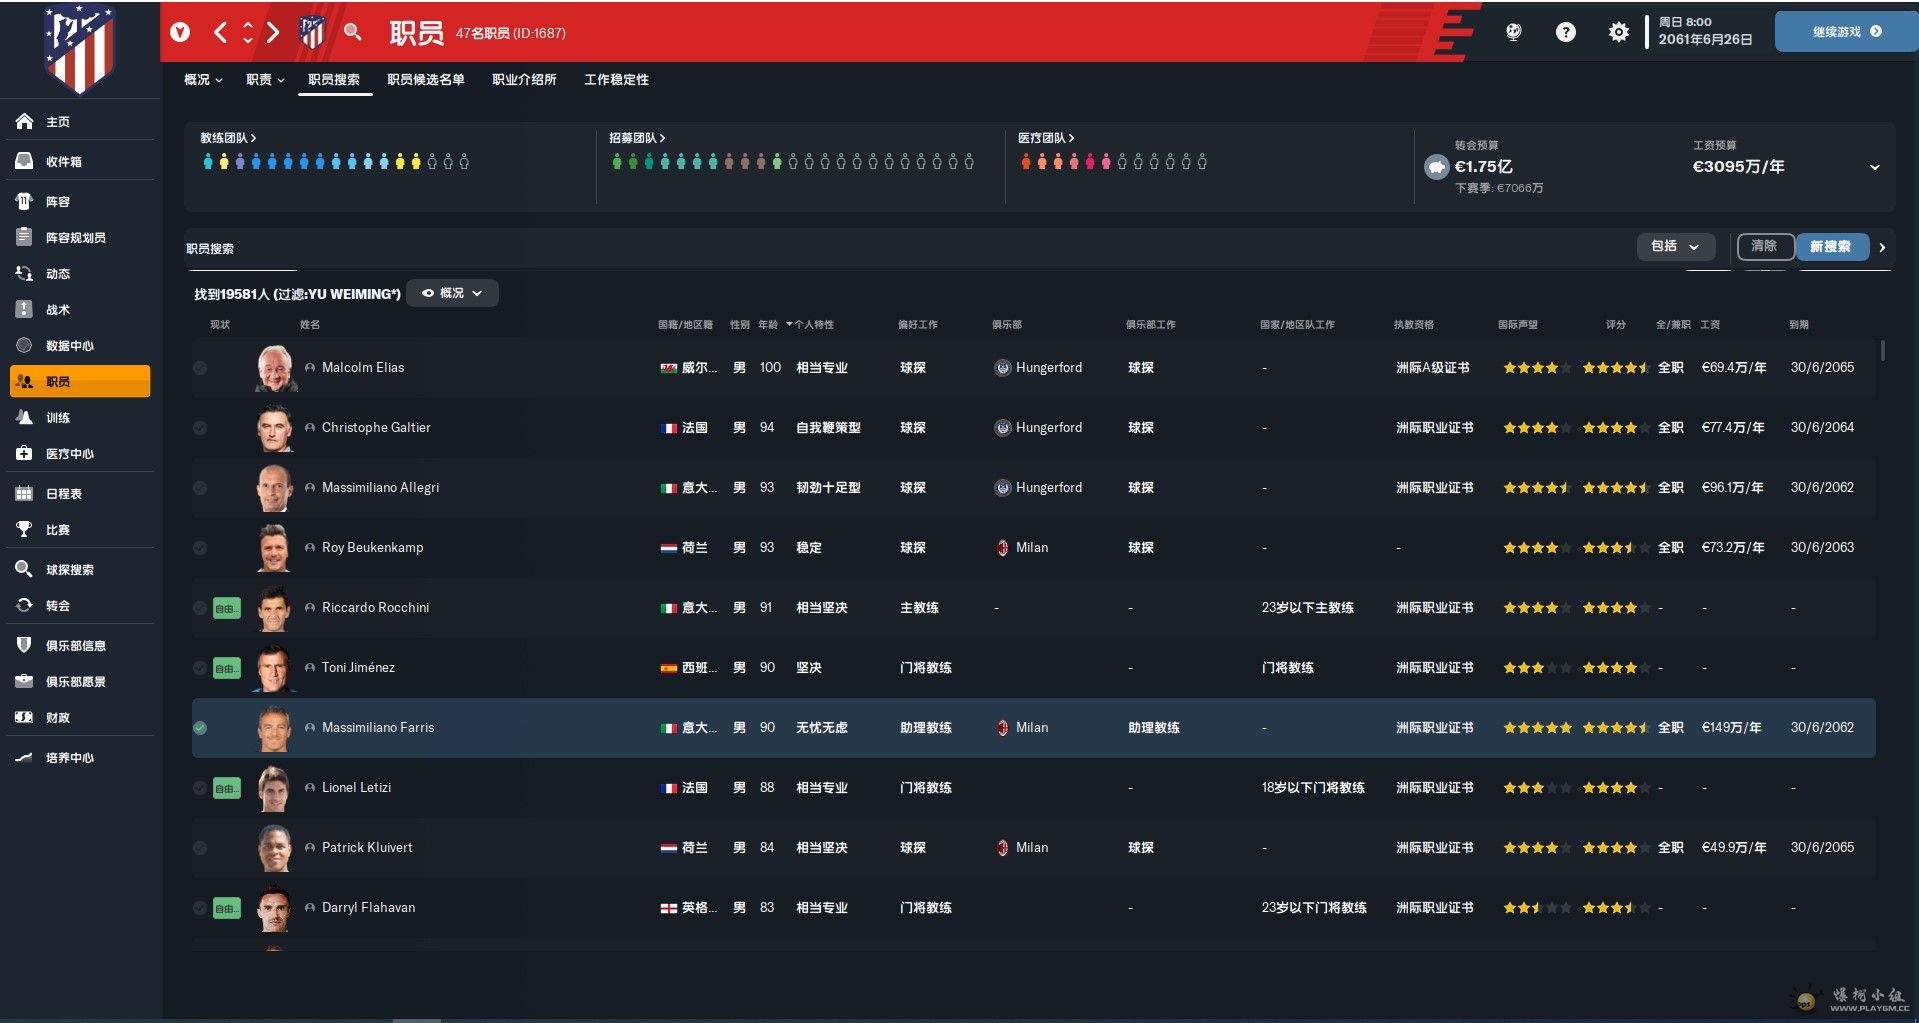Image resolution: width=1919 pixels, height=1023 pixels.
Task: Click the magnifier search icon in header
Action: tap(352, 32)
